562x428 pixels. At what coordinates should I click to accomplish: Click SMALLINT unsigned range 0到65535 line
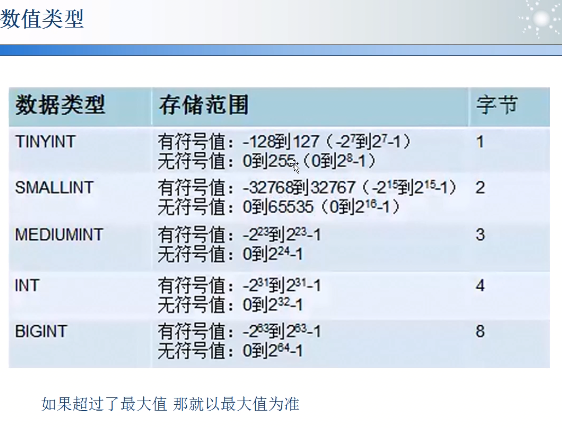click(279, 207)
